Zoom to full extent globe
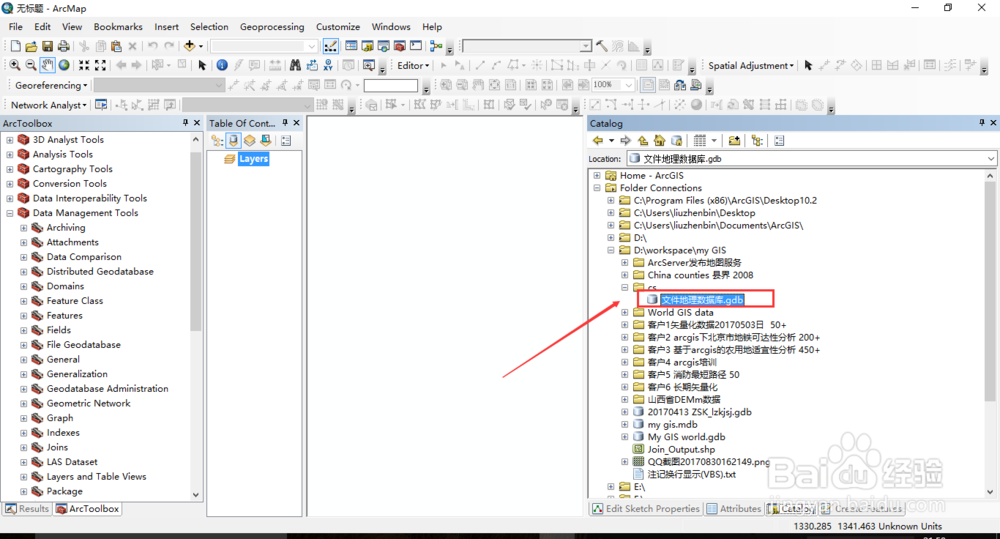The height and width of the screenshot is (539, 1000). tap(64, 65)
